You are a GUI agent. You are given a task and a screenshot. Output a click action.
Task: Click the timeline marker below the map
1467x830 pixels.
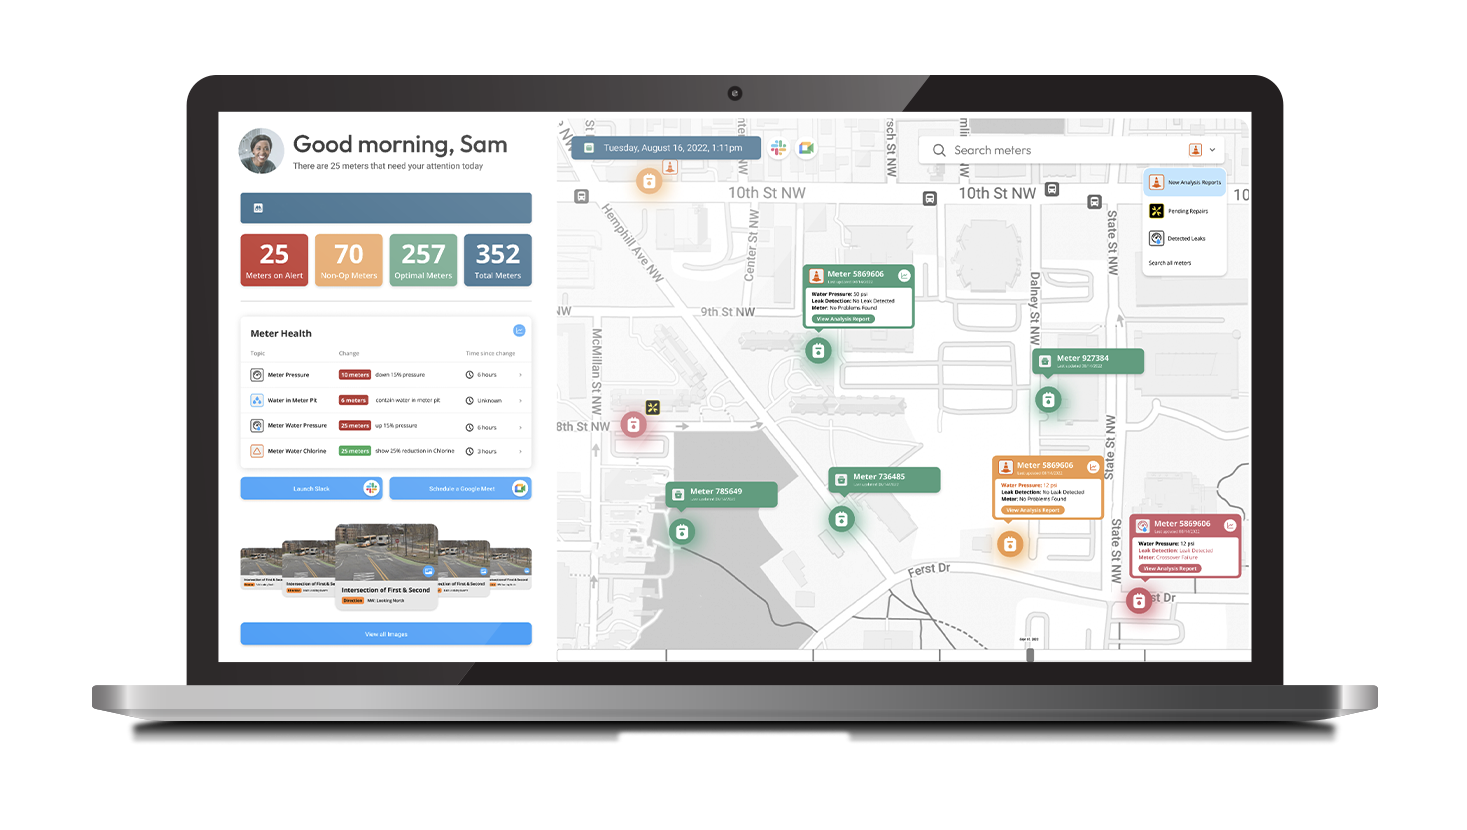tap(1030, 655)
